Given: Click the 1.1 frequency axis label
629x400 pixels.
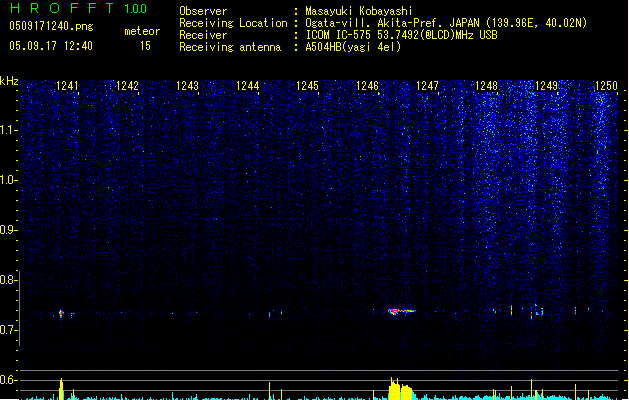Looking at the screenshot, I should point(8,130).
